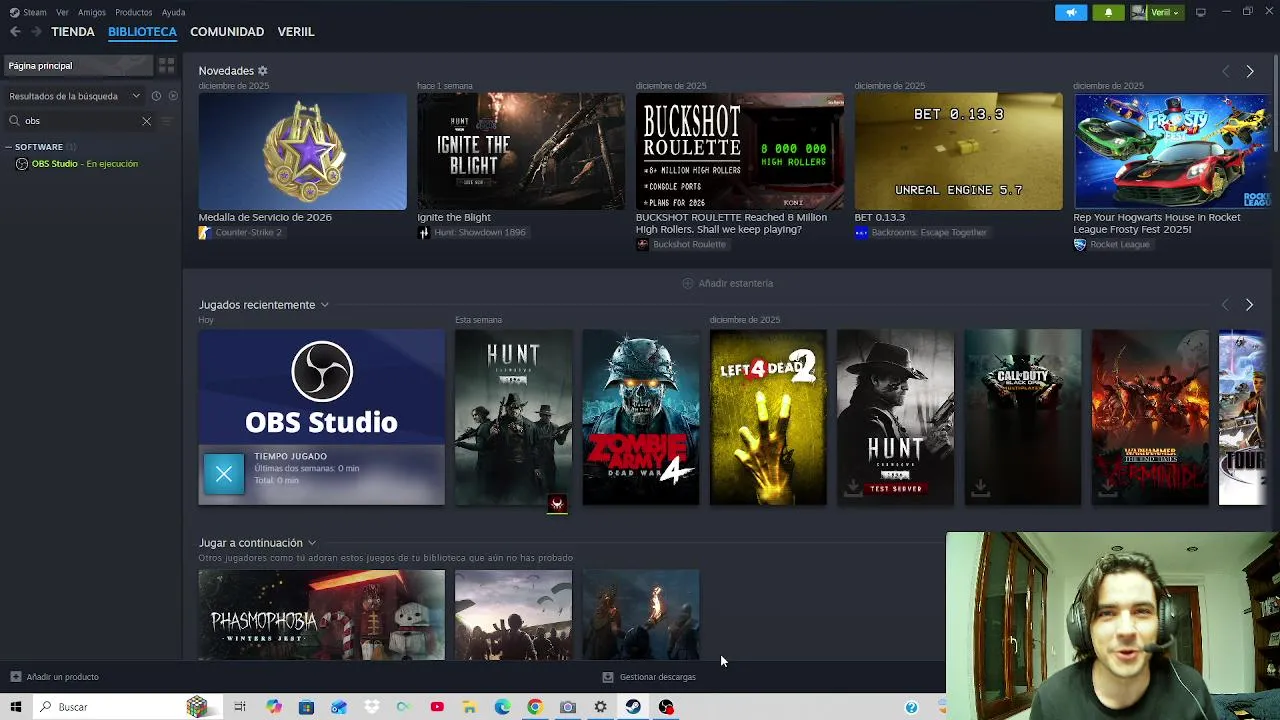1280x720 pixels.
Task: Switch to the BIBLIOTECA tab
Action: pos(142,32)
